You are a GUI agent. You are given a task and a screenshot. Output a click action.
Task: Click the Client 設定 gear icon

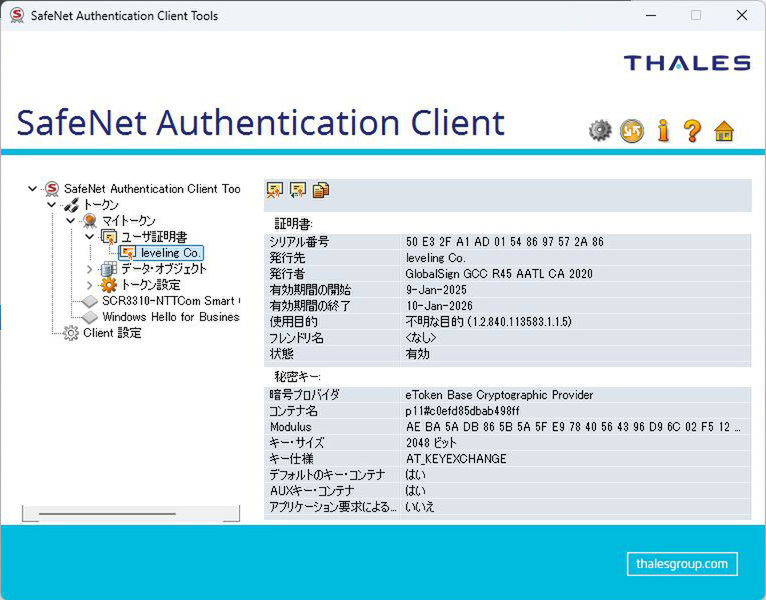[x=71, y=333]
